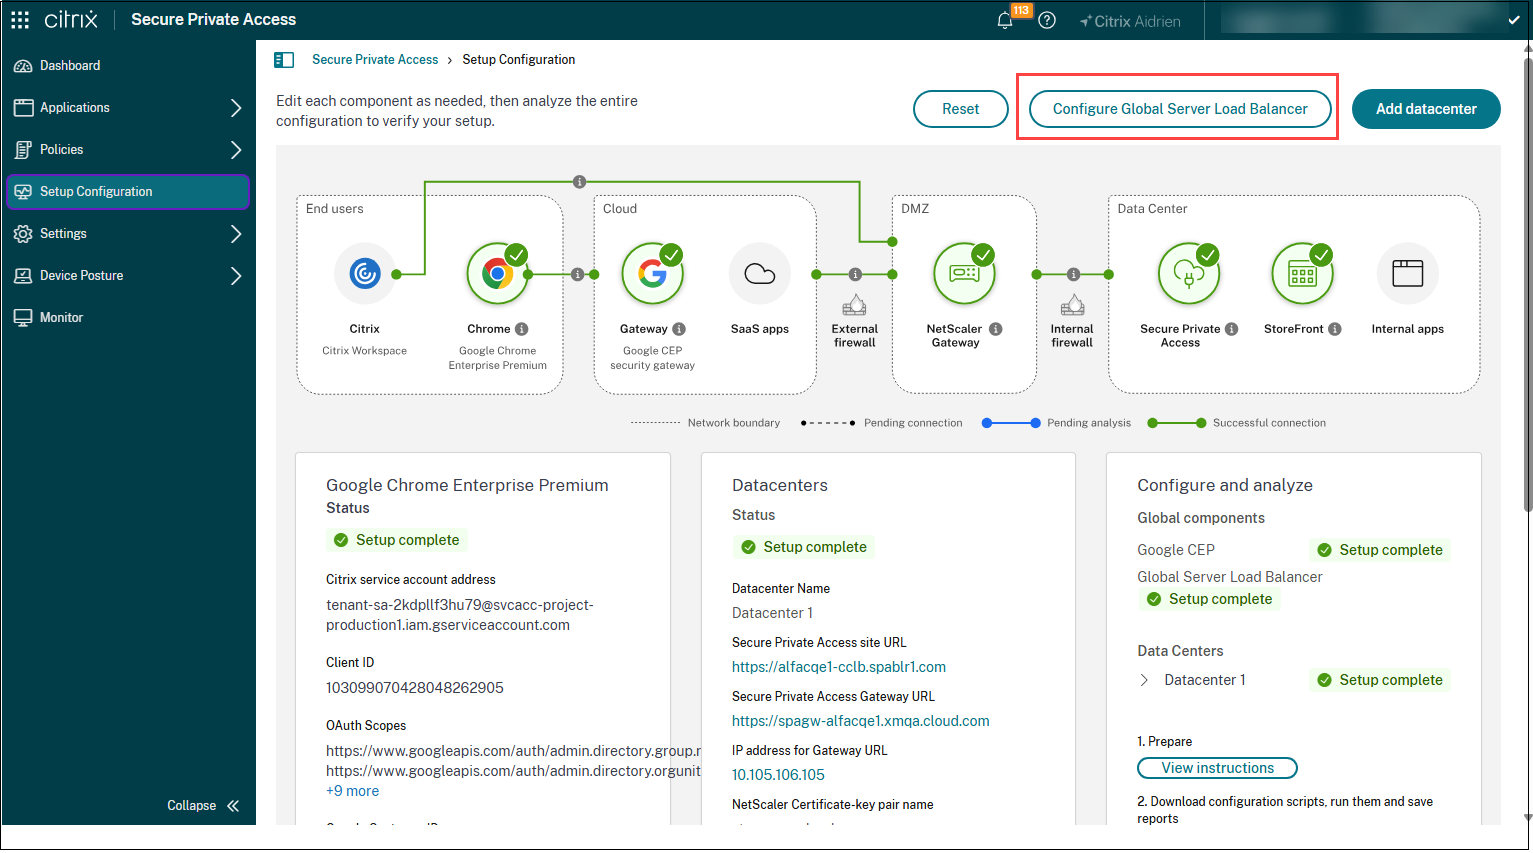Select the SaaS apps cloud icon
This screenshot has width=1533, height=853.
coord(760,273)
